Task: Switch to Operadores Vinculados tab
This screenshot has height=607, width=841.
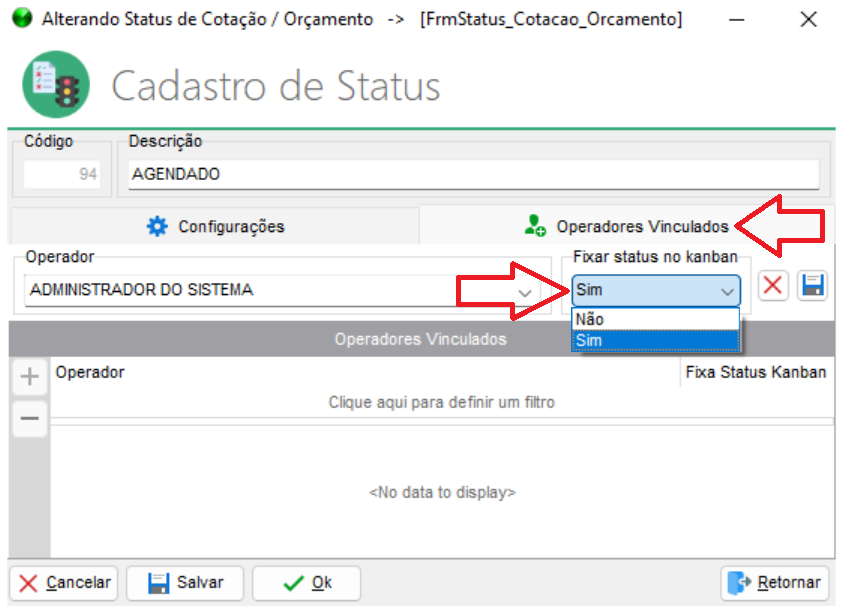Action: click(628, 227)
